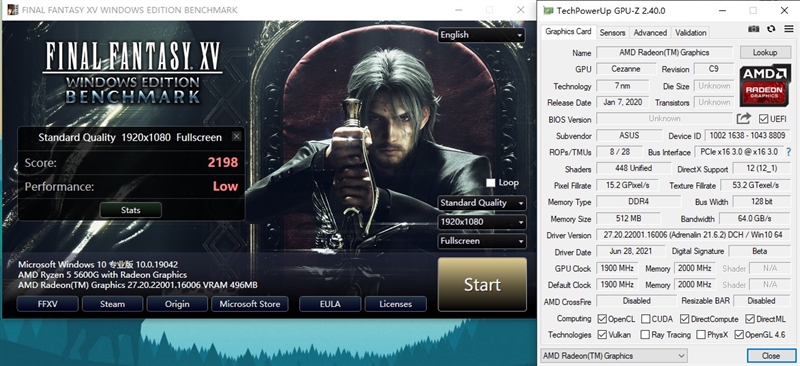
Task: Toggle the PhysX checkbox
Action: point(701,335)
